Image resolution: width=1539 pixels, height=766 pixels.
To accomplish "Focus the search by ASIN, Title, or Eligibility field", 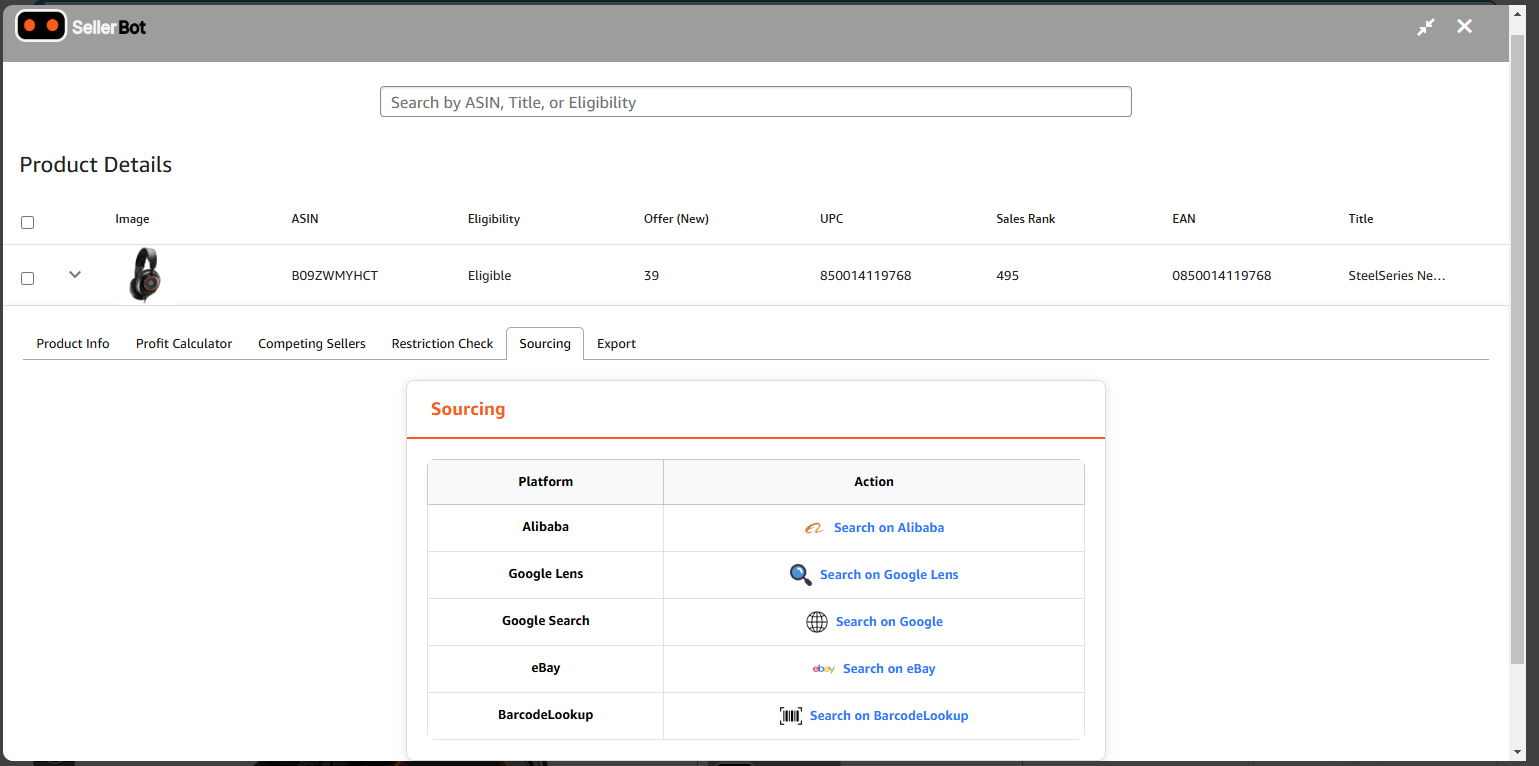I will tap(755, 102).
